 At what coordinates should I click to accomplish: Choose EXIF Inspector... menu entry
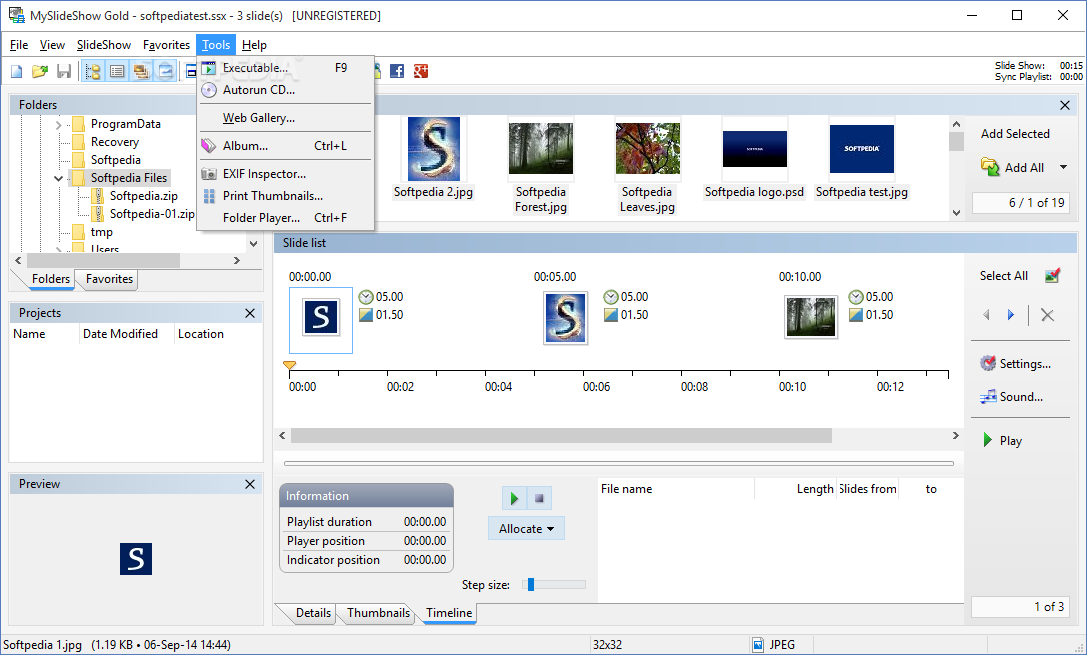coord(286,174)
